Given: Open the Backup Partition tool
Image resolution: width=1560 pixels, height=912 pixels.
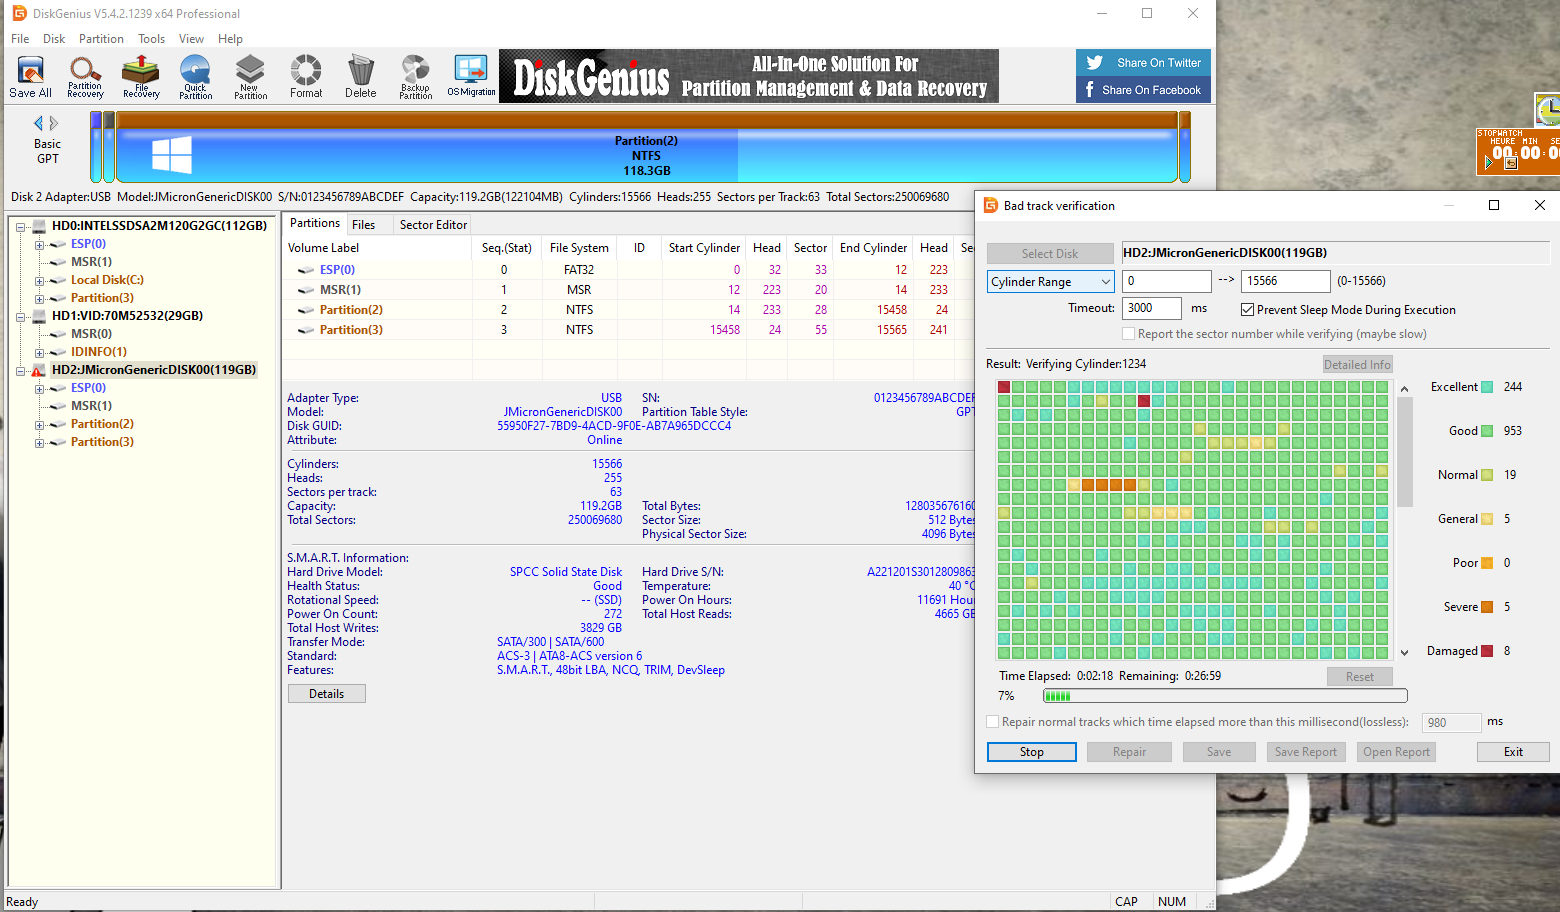Looking at the screenshot, I should pyautogui.click(x=415, y=77).
